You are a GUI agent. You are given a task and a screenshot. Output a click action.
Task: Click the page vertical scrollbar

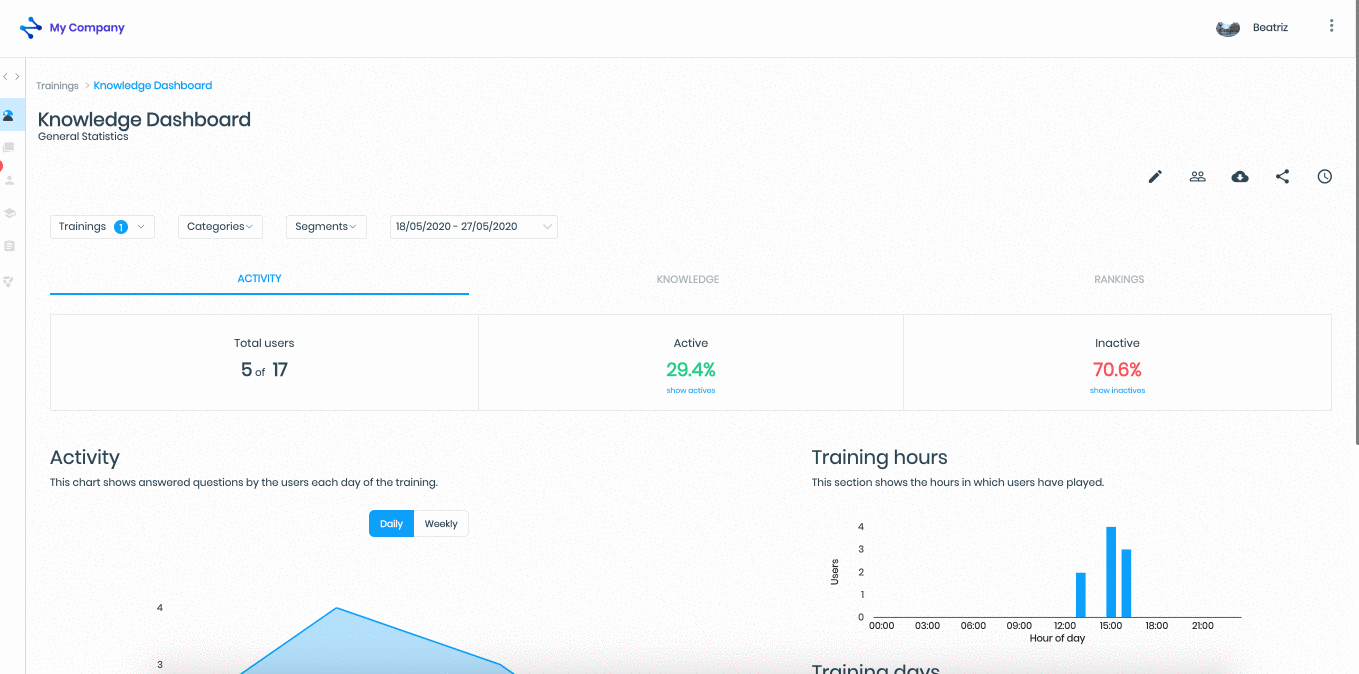(x=1356, y=222)
